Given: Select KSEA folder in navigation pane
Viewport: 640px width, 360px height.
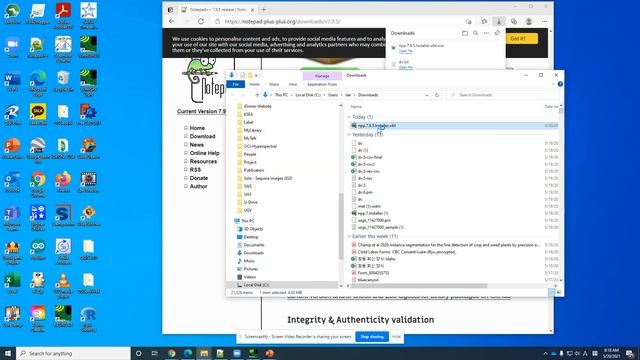Looking at the screenshot, I should point(248,114).
